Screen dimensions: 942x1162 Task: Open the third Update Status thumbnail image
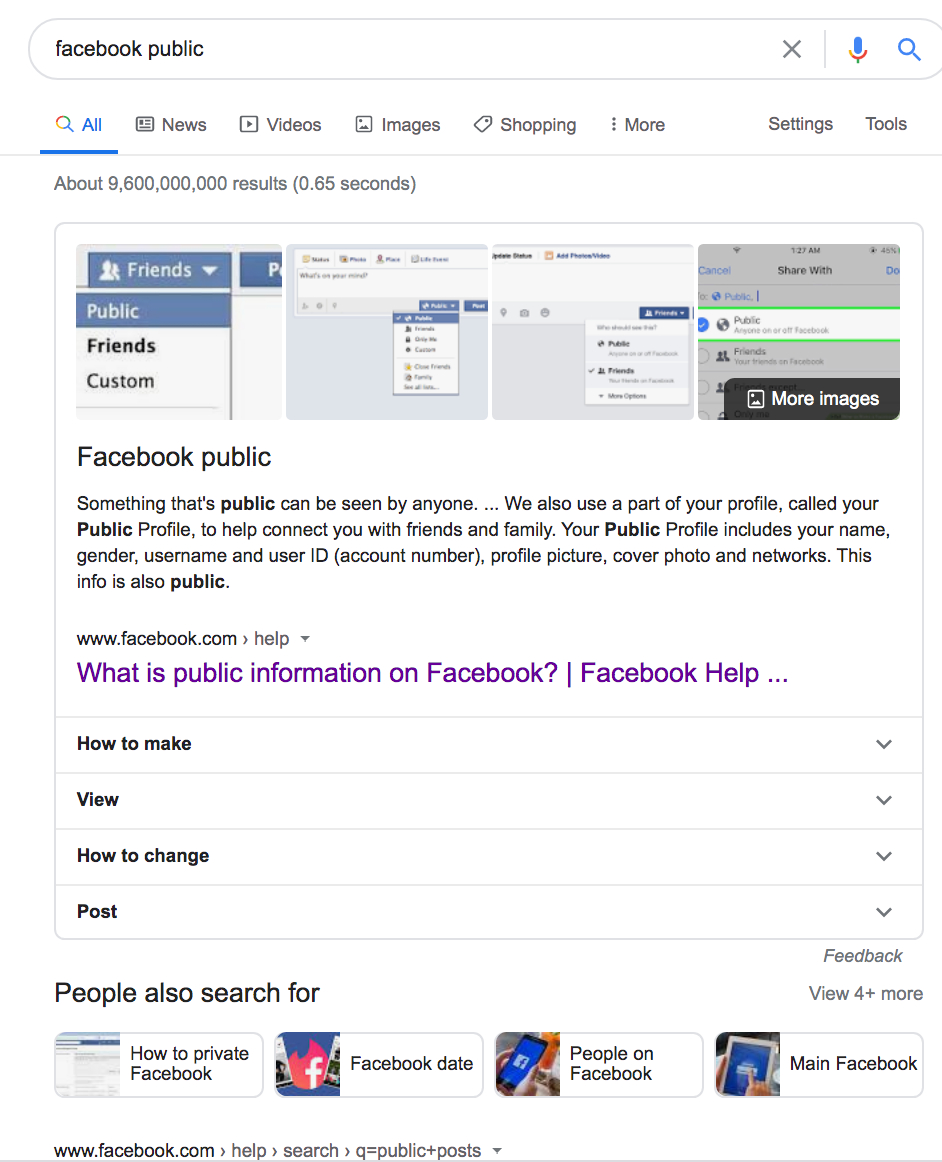[x=593, y=332]
